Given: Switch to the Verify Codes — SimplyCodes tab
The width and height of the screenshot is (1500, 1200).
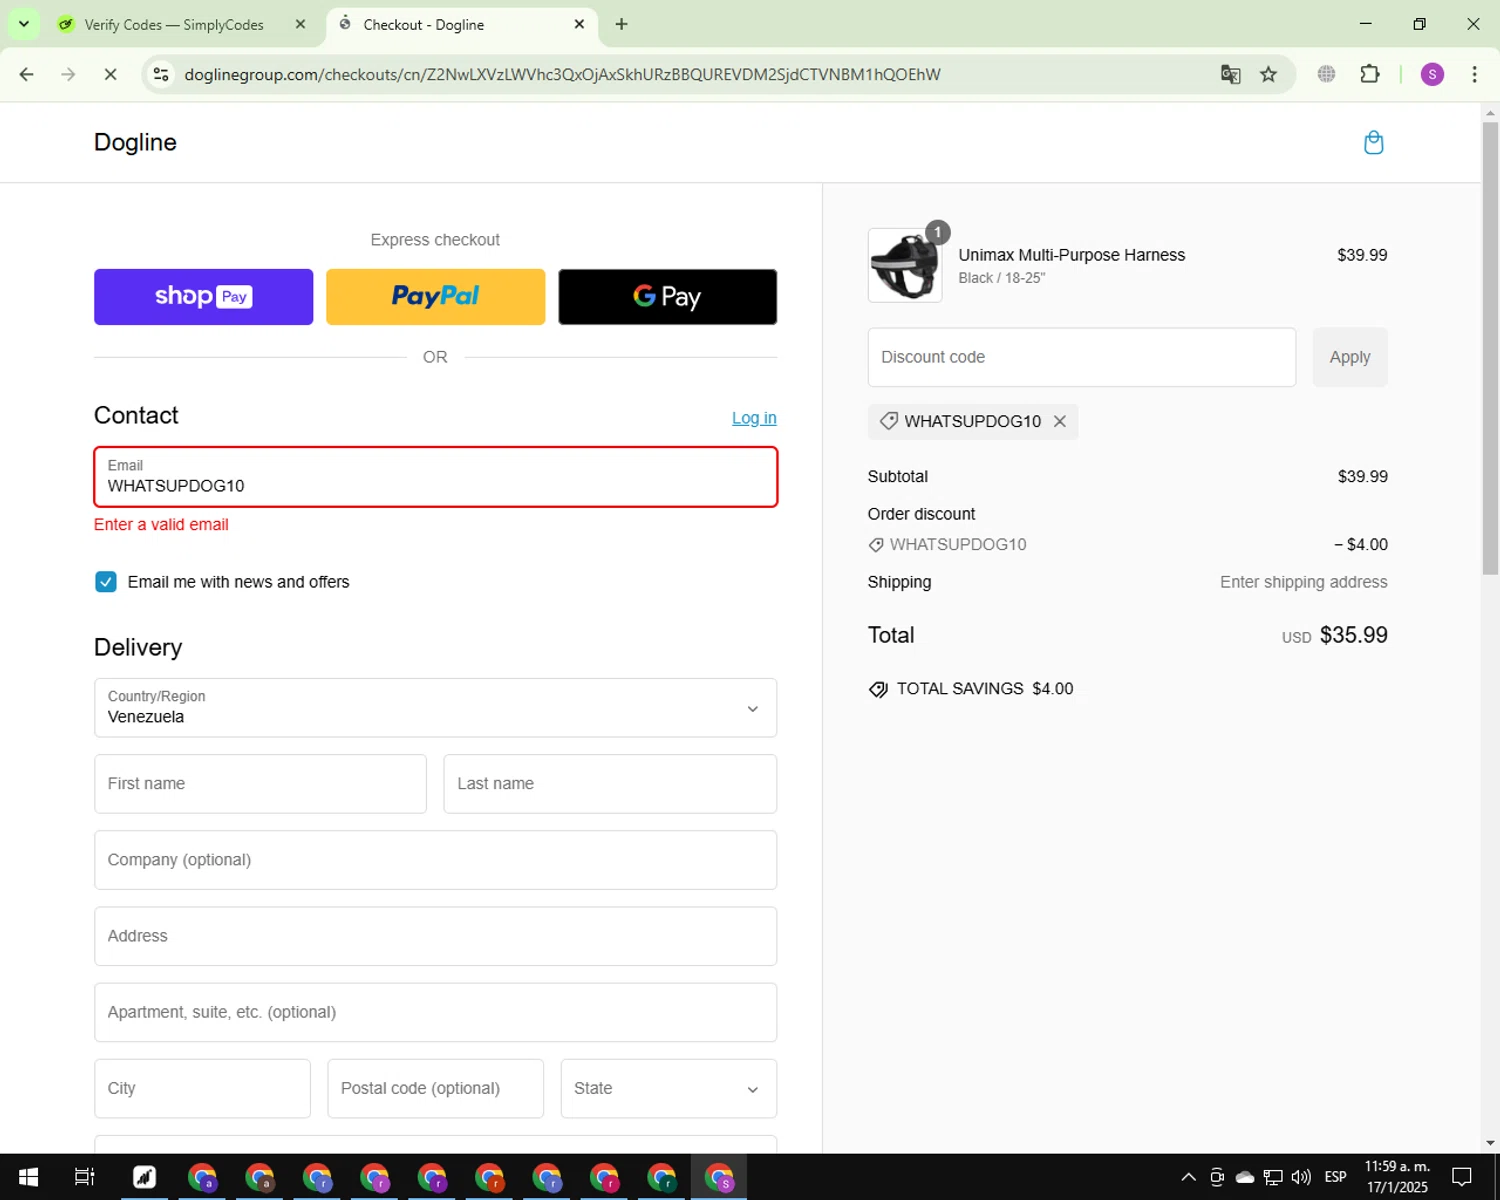Looking at the screenshot, I should coord(174,24).
